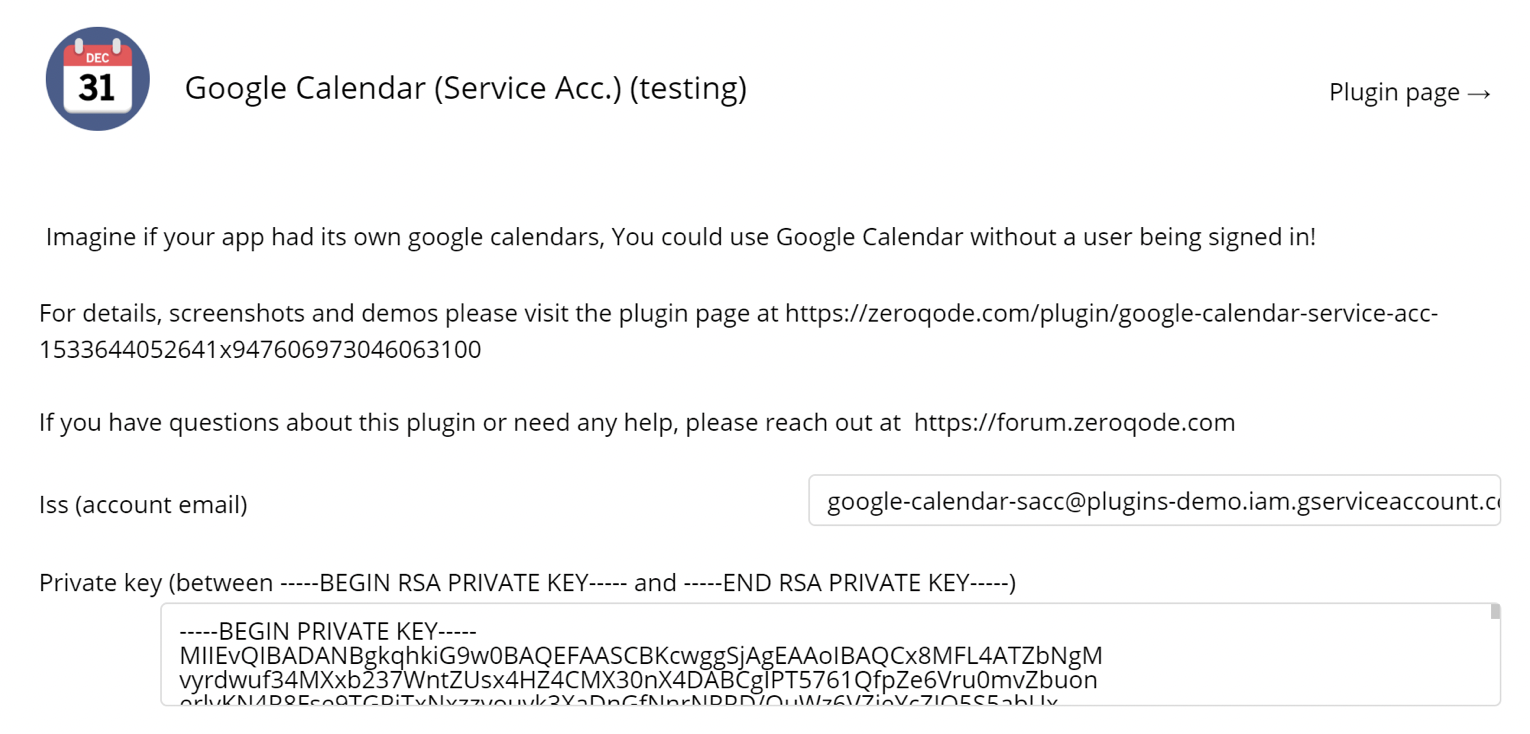Click the key line starting with "MIIEvQIBADANBgkqhki"
Image resolution: width=1530 pixels, height=734 pixels.
click(x=640, y=656)
